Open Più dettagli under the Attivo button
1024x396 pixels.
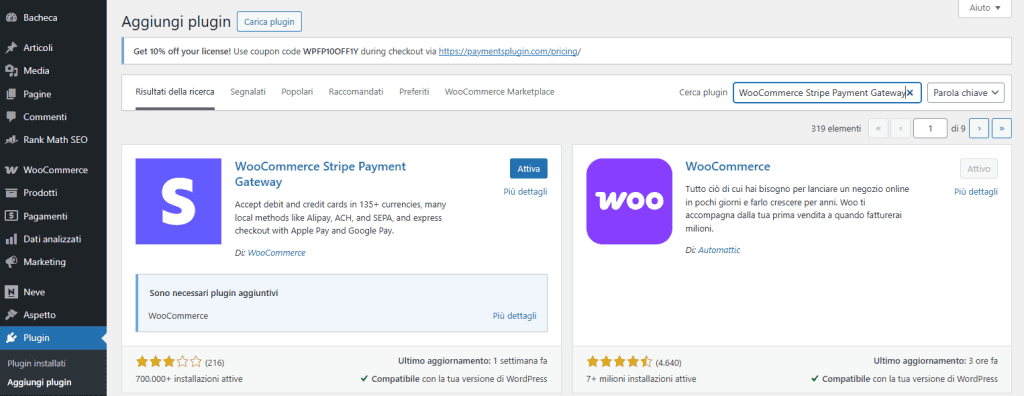click(976, 191)
